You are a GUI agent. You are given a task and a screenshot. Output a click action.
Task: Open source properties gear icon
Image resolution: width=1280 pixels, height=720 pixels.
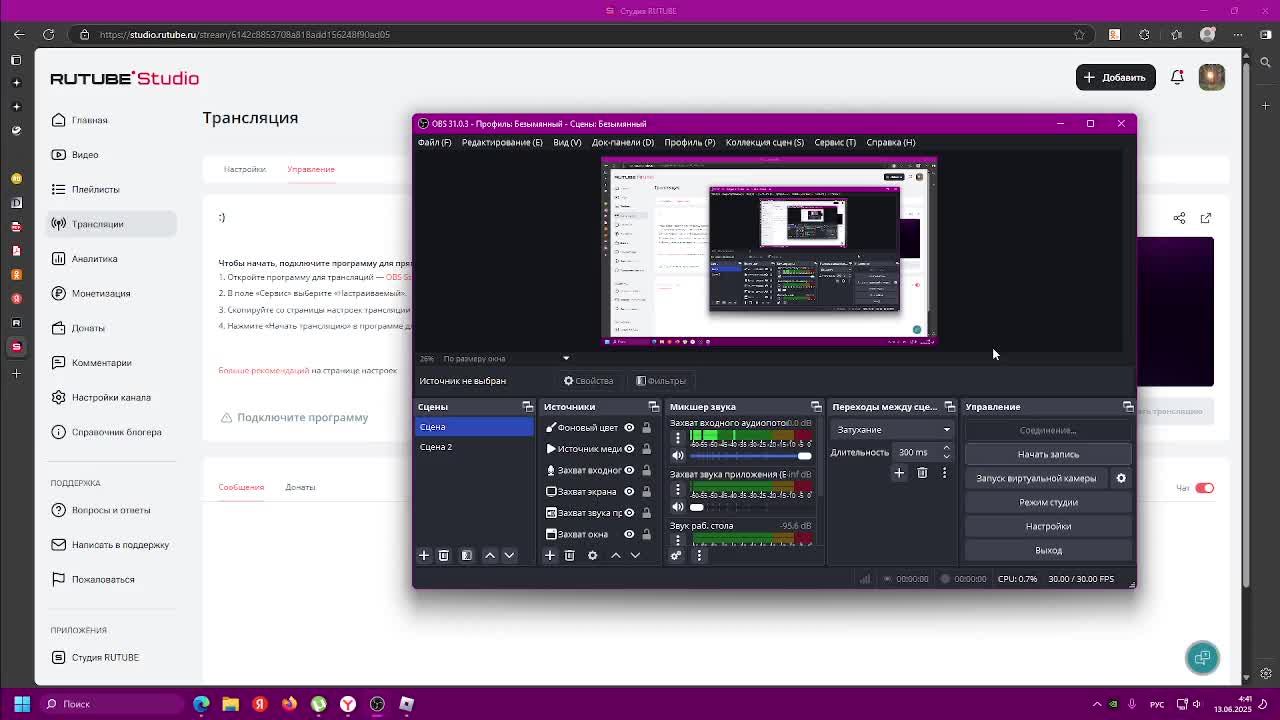point(593,555)
